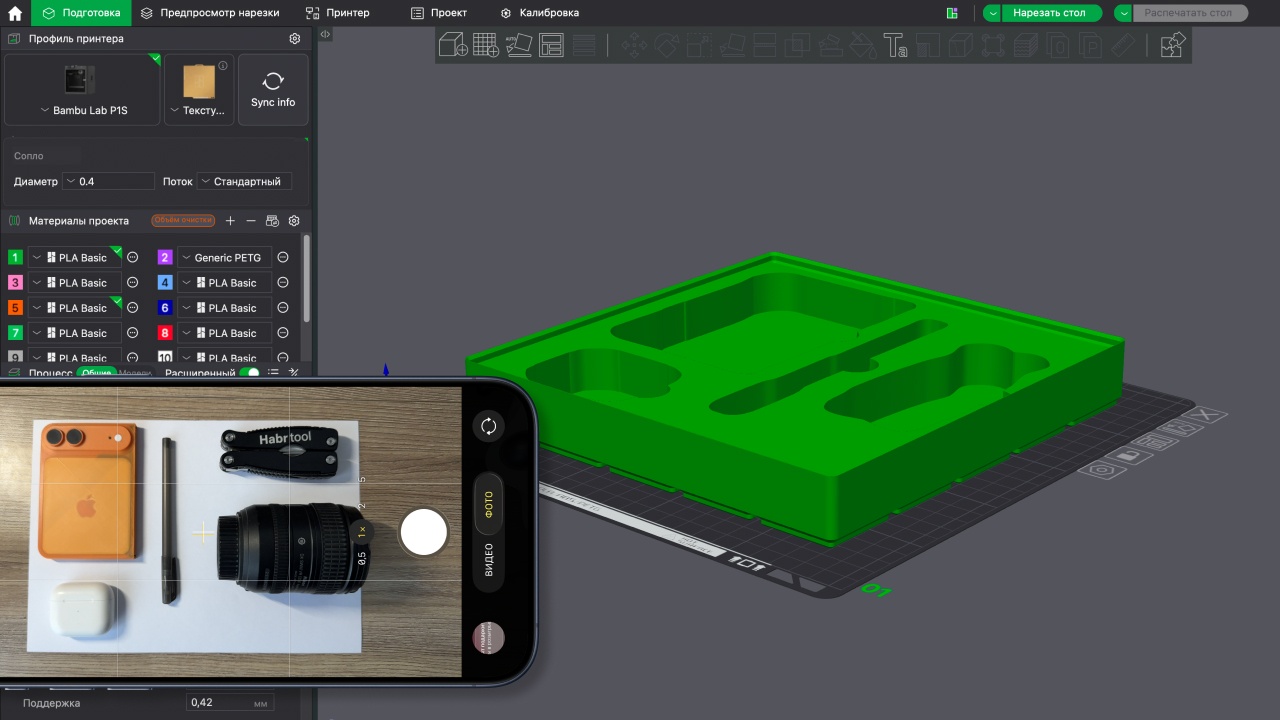Add a new plate with grid icon

pos(486,45)
